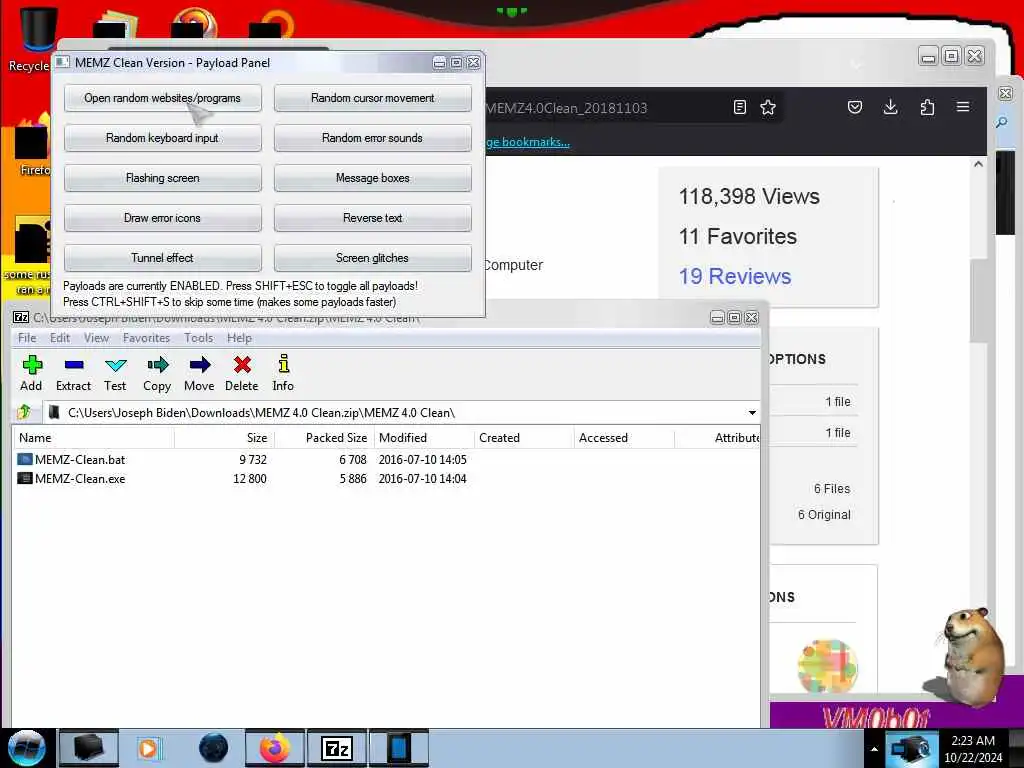
Task: Open the 19 Reviews link
Action: [x=734, y=276]
